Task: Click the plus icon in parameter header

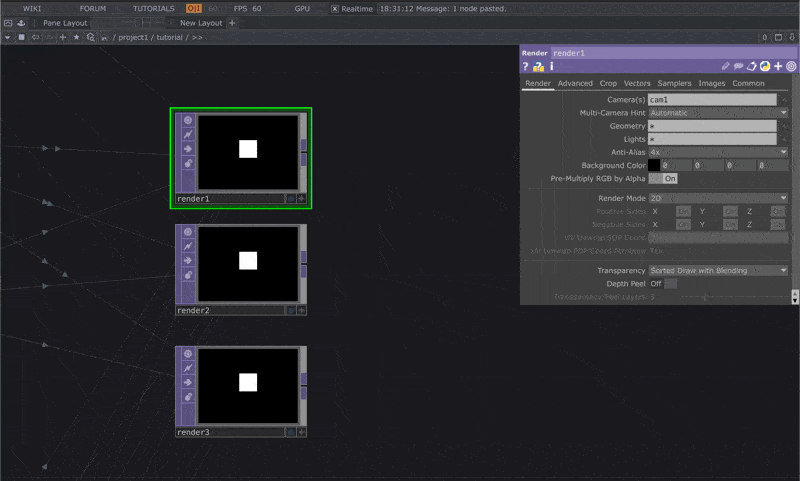Action: coord(778,66)
